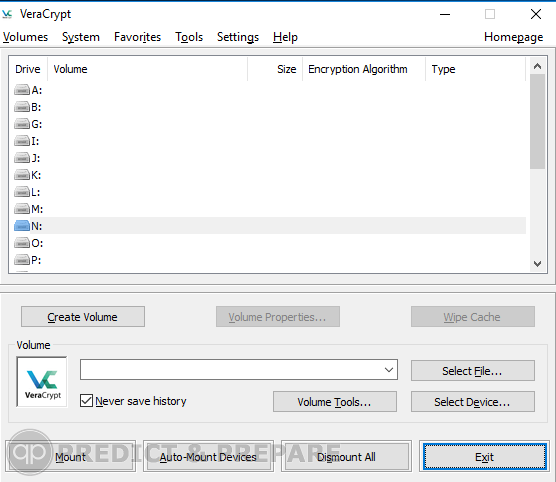Click the VeraCrypt title bar icon

[x=7, y=14]
